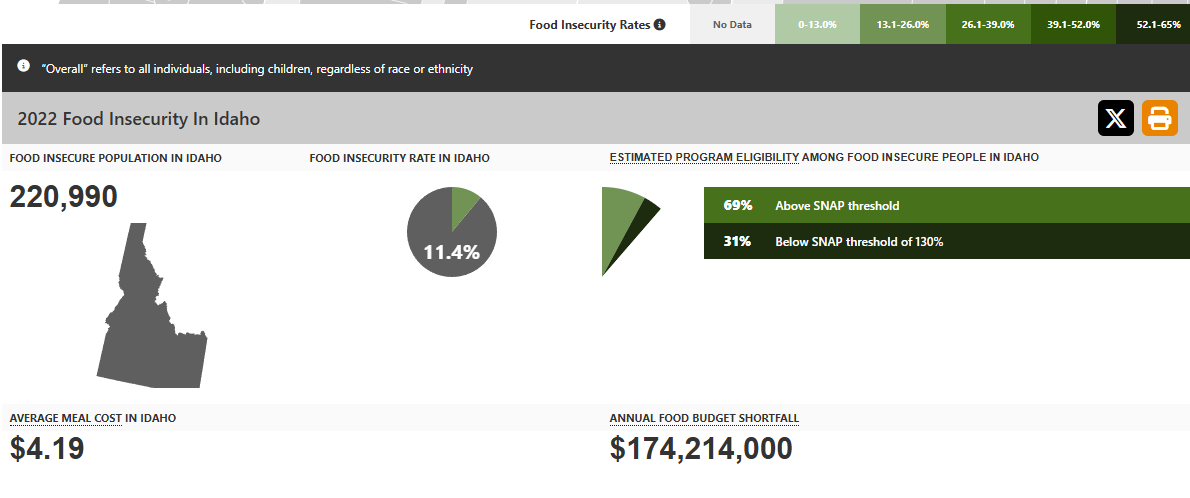
Task: Click the Annual Food Budget Shortfall link
Action: click(704, 418)
